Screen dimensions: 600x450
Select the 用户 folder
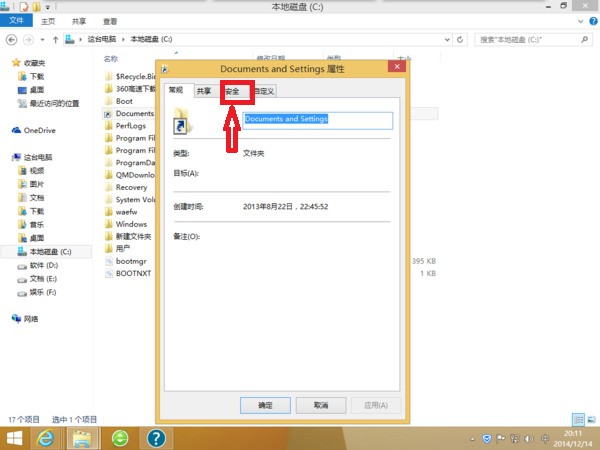tap(117, 249)
